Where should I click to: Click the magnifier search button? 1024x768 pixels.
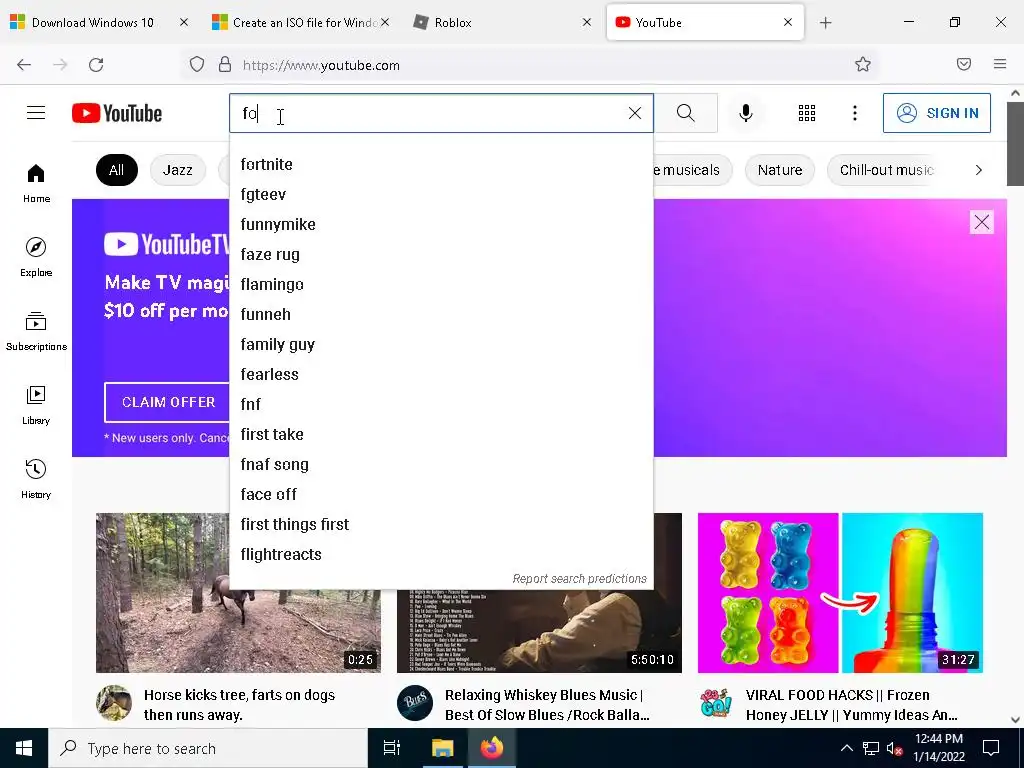click(x=686, y=113)
